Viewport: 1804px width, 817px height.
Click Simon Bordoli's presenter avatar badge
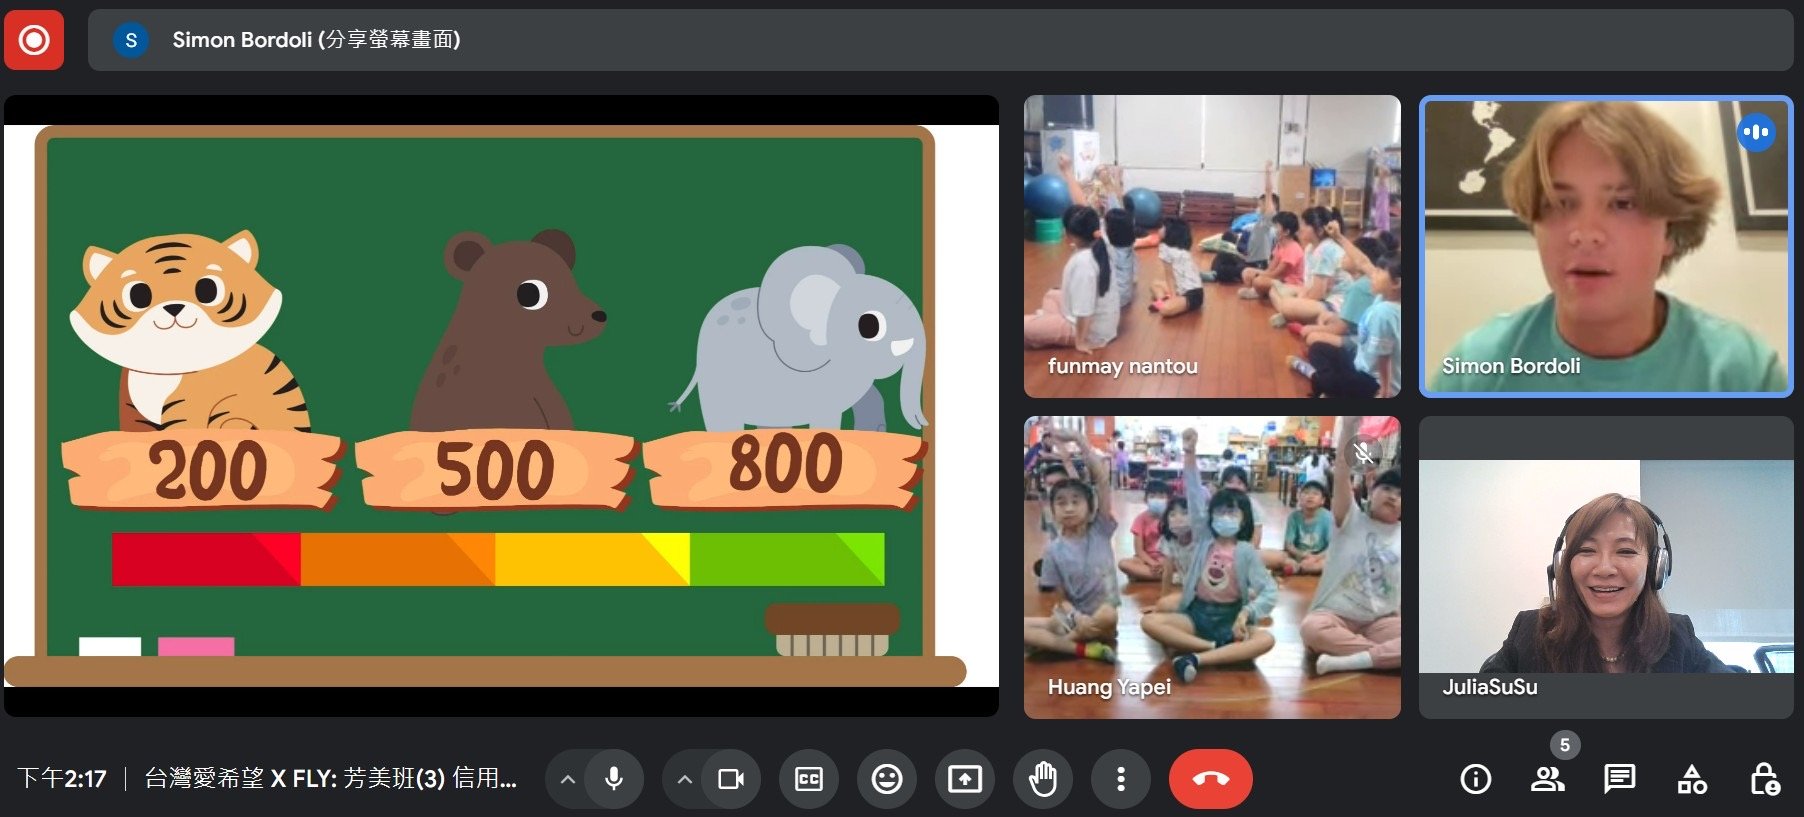[x=131, y=40]
